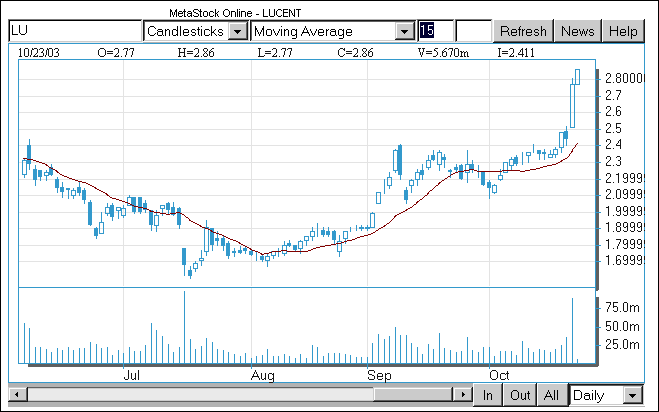This screenshot has height=412, width=659.
Task: Click the 2.7 price axis label
Action: (613, 95)
